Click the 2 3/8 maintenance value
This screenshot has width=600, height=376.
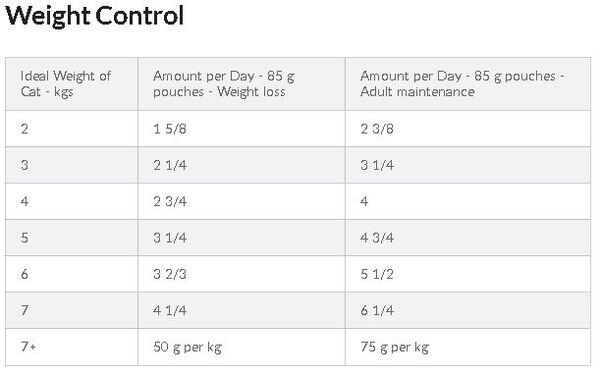coord(377,129)
